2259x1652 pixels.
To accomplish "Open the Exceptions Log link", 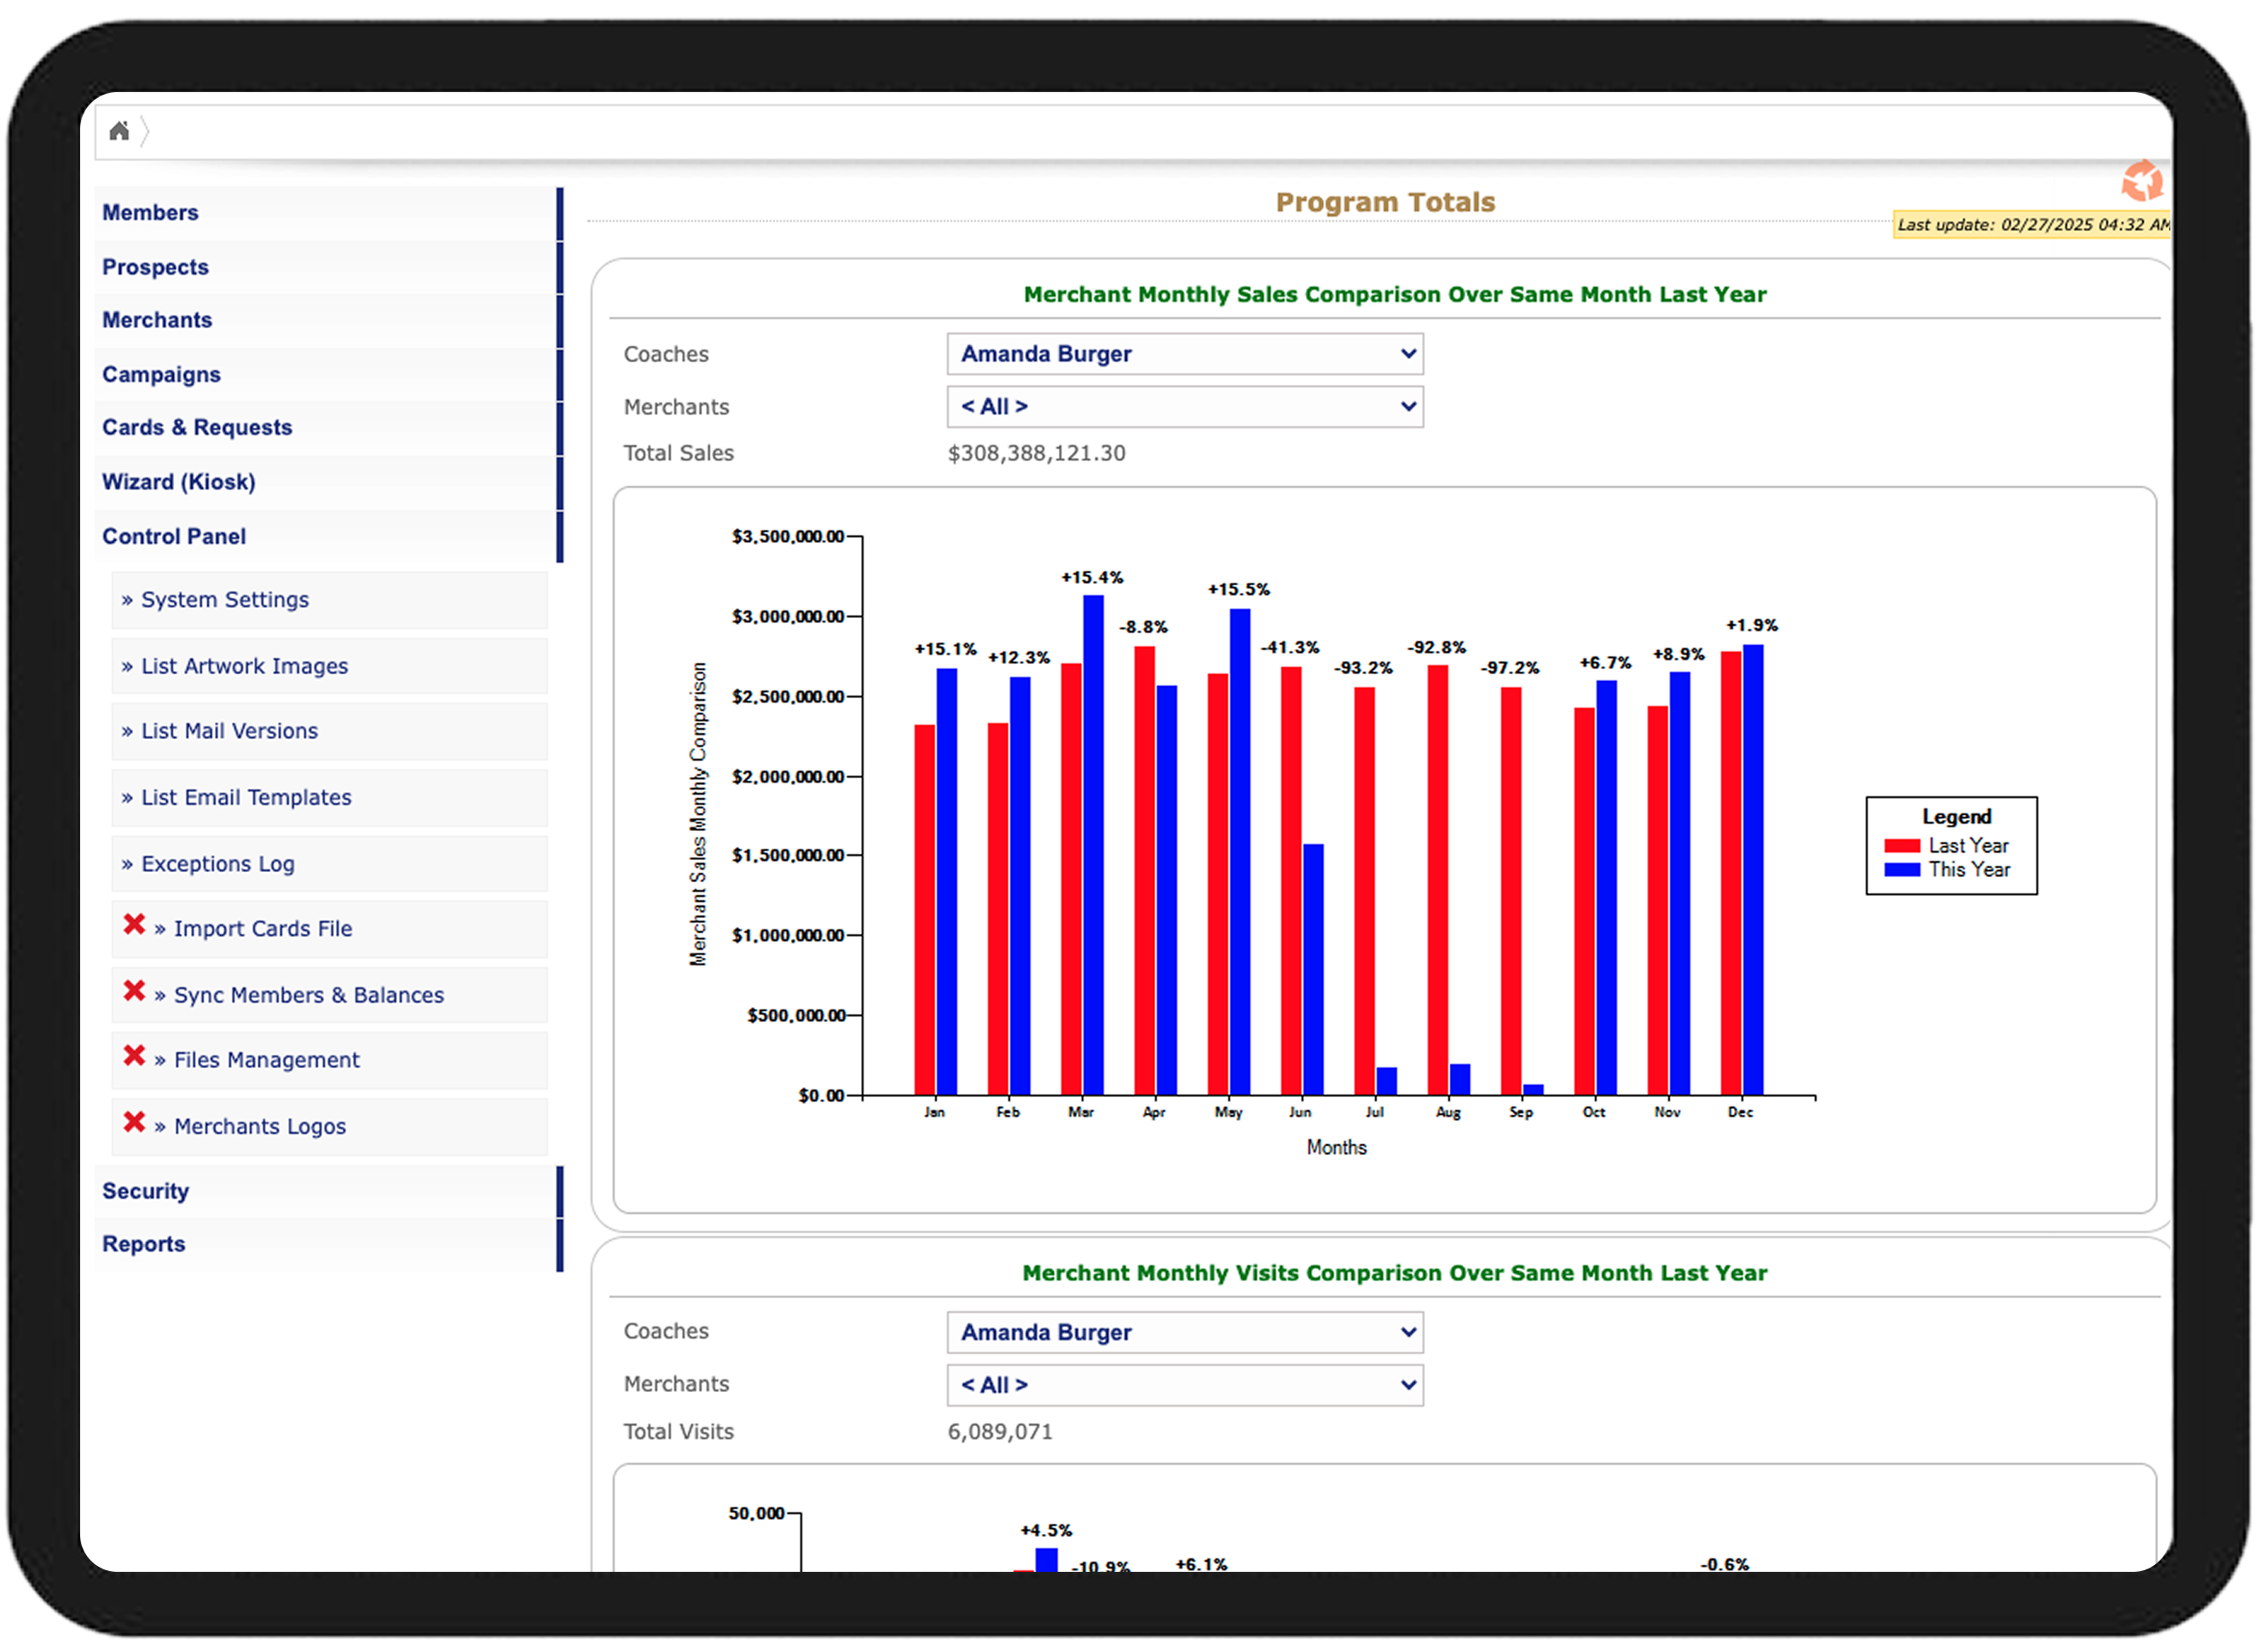I will [217, 864].
